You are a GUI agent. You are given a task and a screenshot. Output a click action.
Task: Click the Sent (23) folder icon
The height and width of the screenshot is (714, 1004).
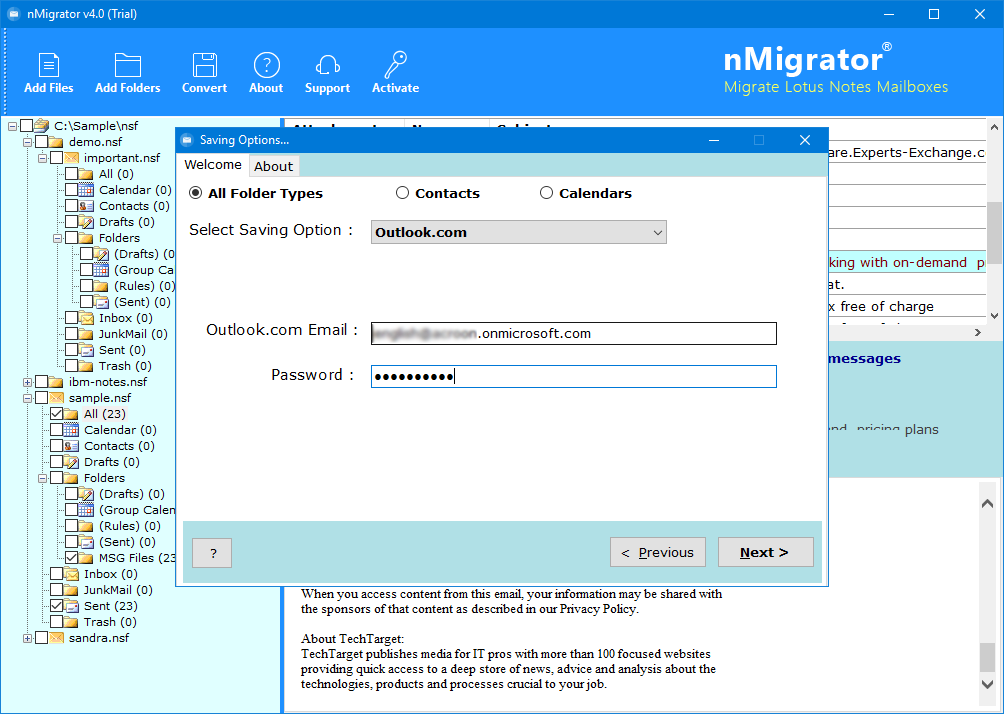[72, 606]
